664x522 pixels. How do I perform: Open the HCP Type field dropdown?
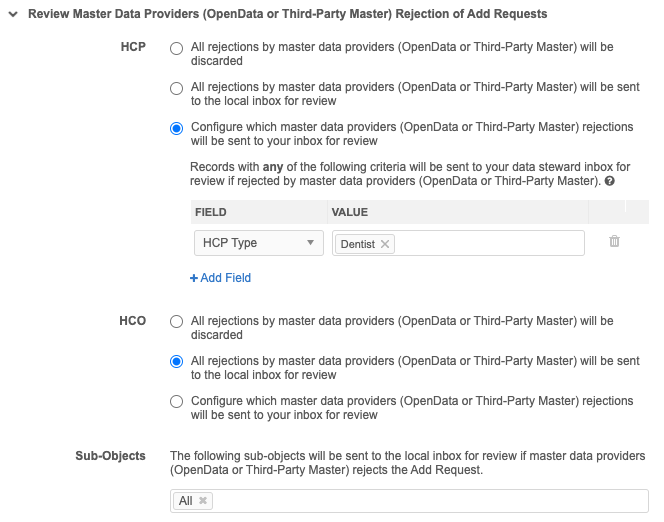pyautogui.click(x=257, y=243)
